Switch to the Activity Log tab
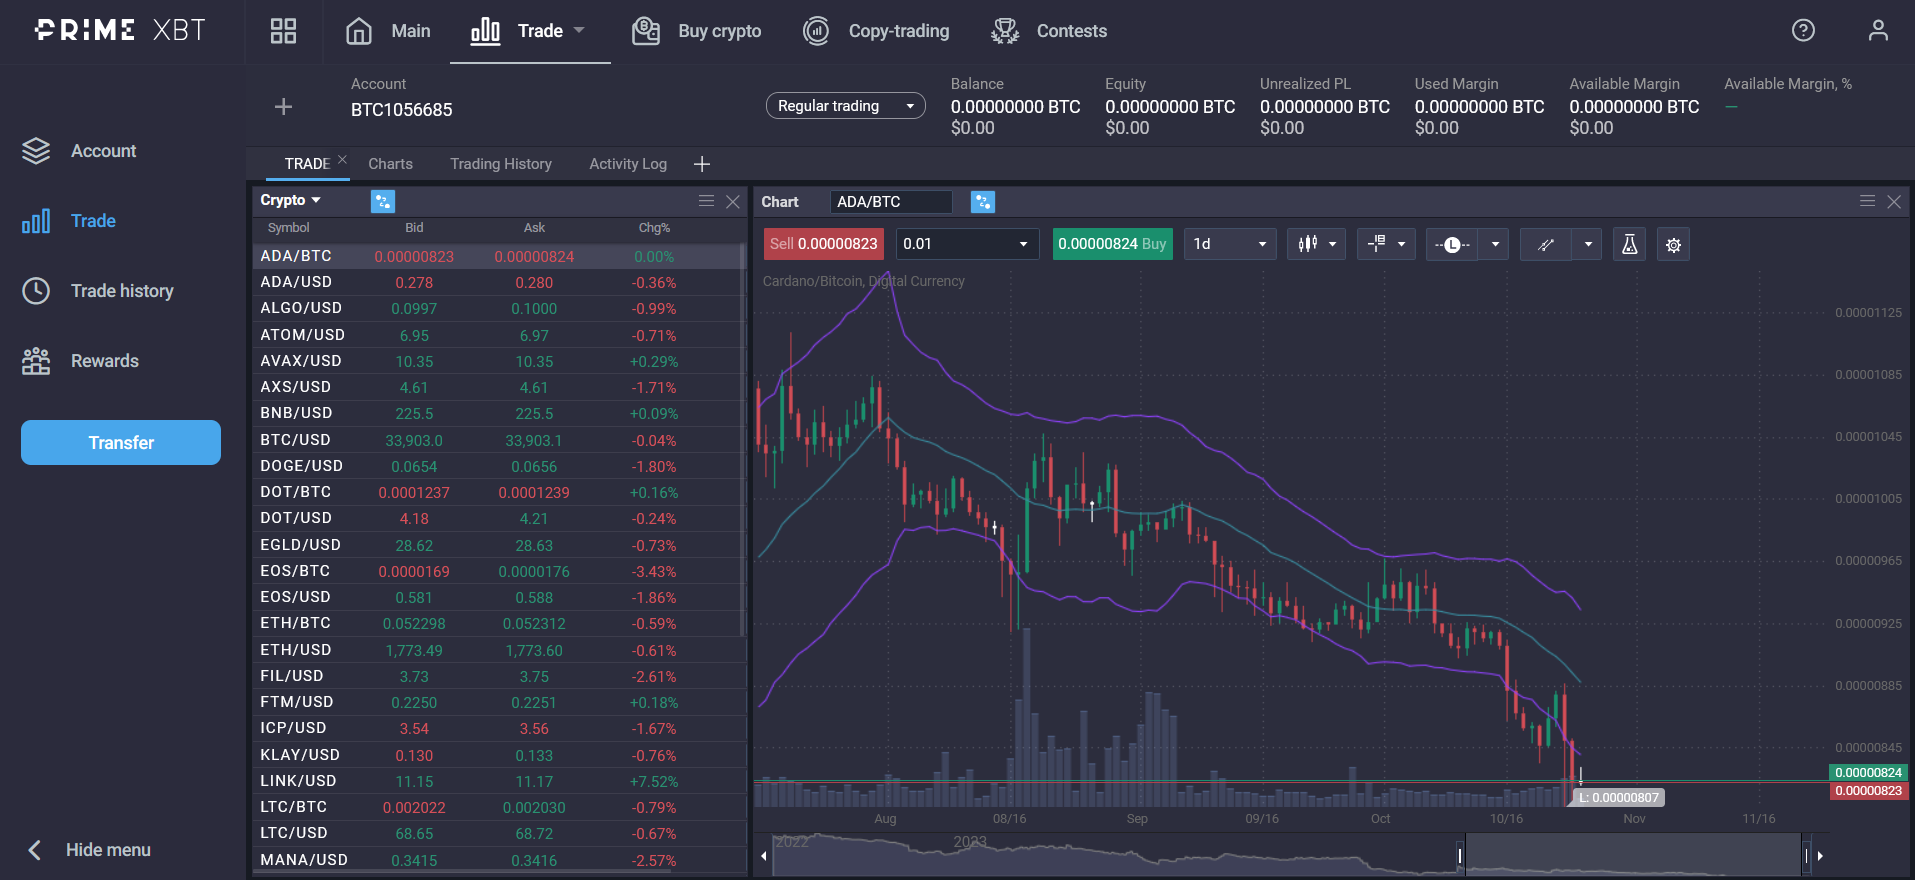 point(628,164)
